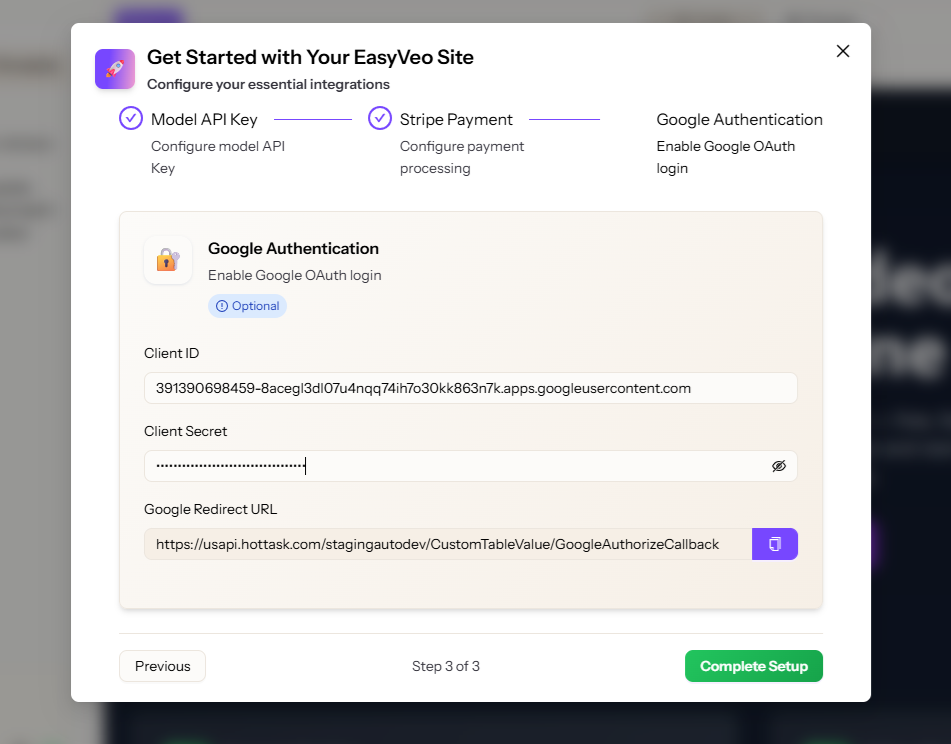951x744 pixels.
Task: Click the Stripe Payment step checkmark
Action: click(x=380, y=118)
